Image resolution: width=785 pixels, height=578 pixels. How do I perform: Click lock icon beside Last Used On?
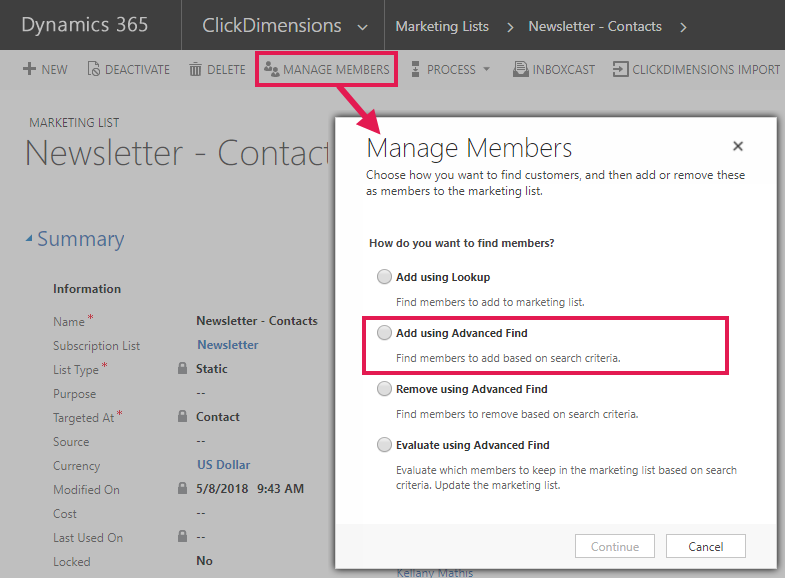point(183,536)
